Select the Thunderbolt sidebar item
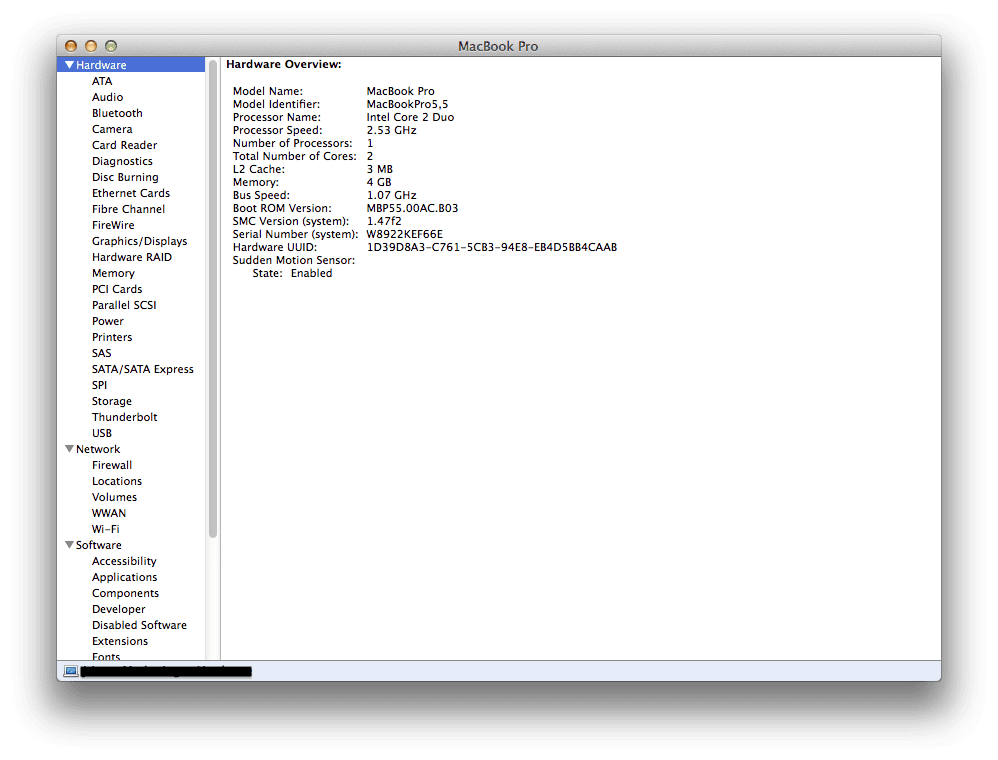The image size is (998, 760). pos(125,417)
